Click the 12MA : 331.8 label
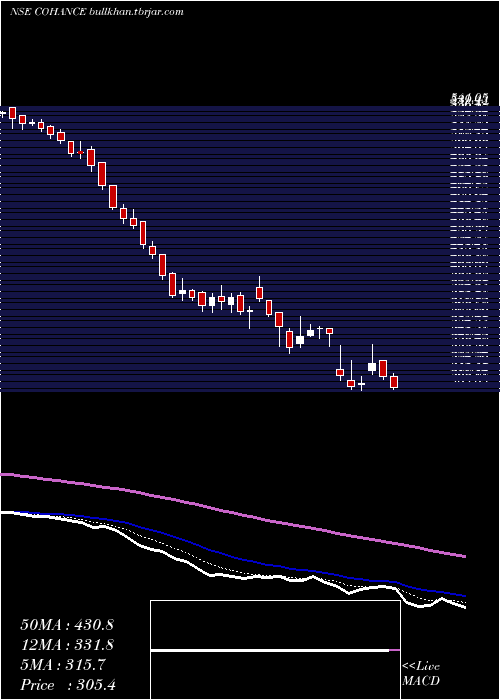 click(x=67, y=645)
